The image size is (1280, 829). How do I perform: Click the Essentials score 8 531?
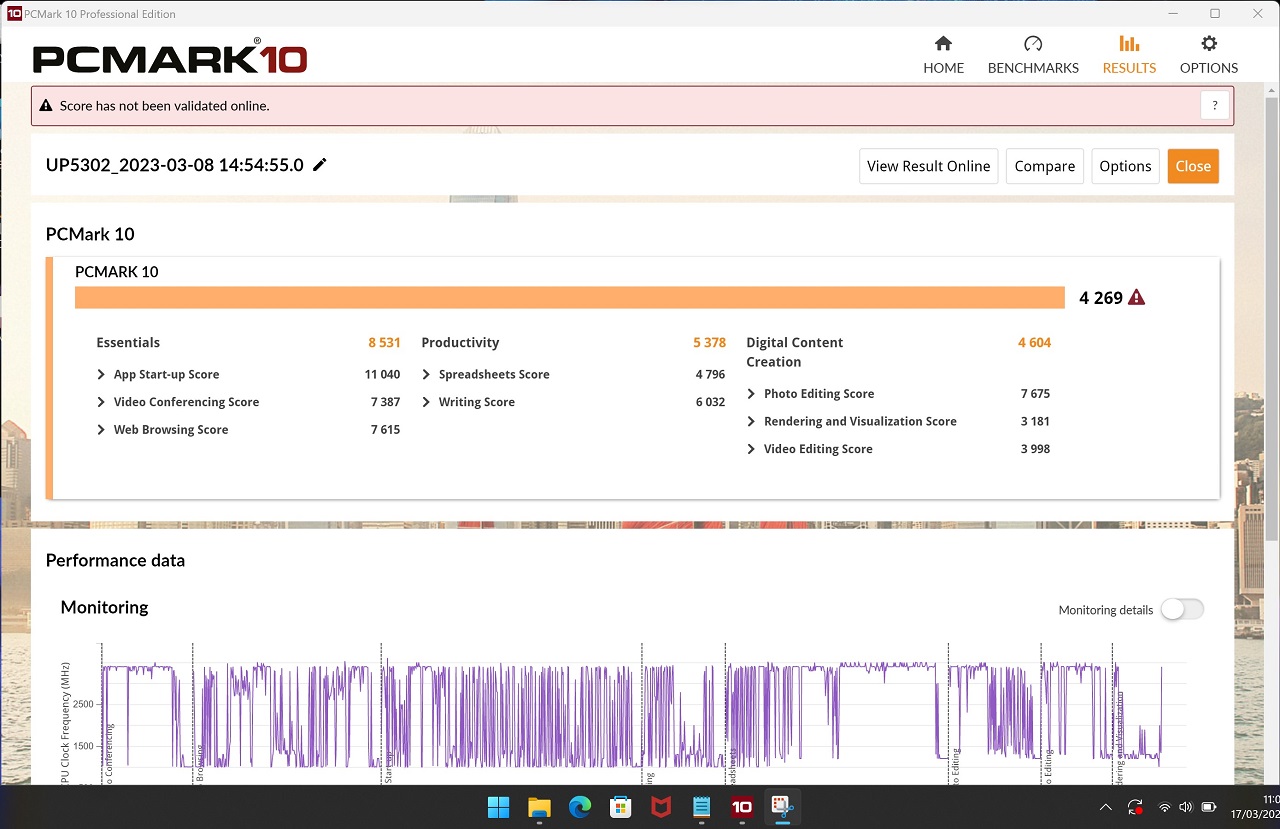pos(384,342)
